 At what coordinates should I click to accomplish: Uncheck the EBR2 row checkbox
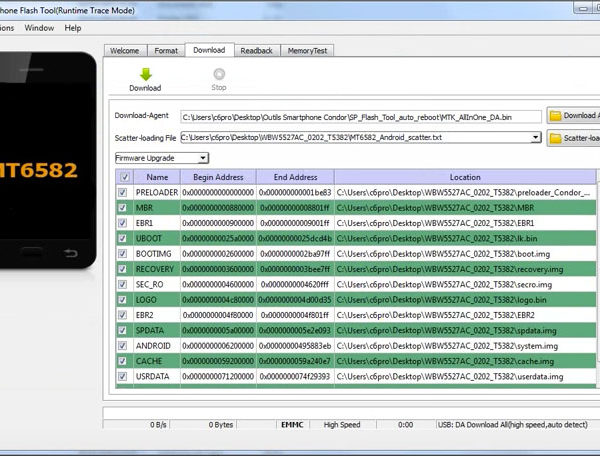click(x=122, y=315)
